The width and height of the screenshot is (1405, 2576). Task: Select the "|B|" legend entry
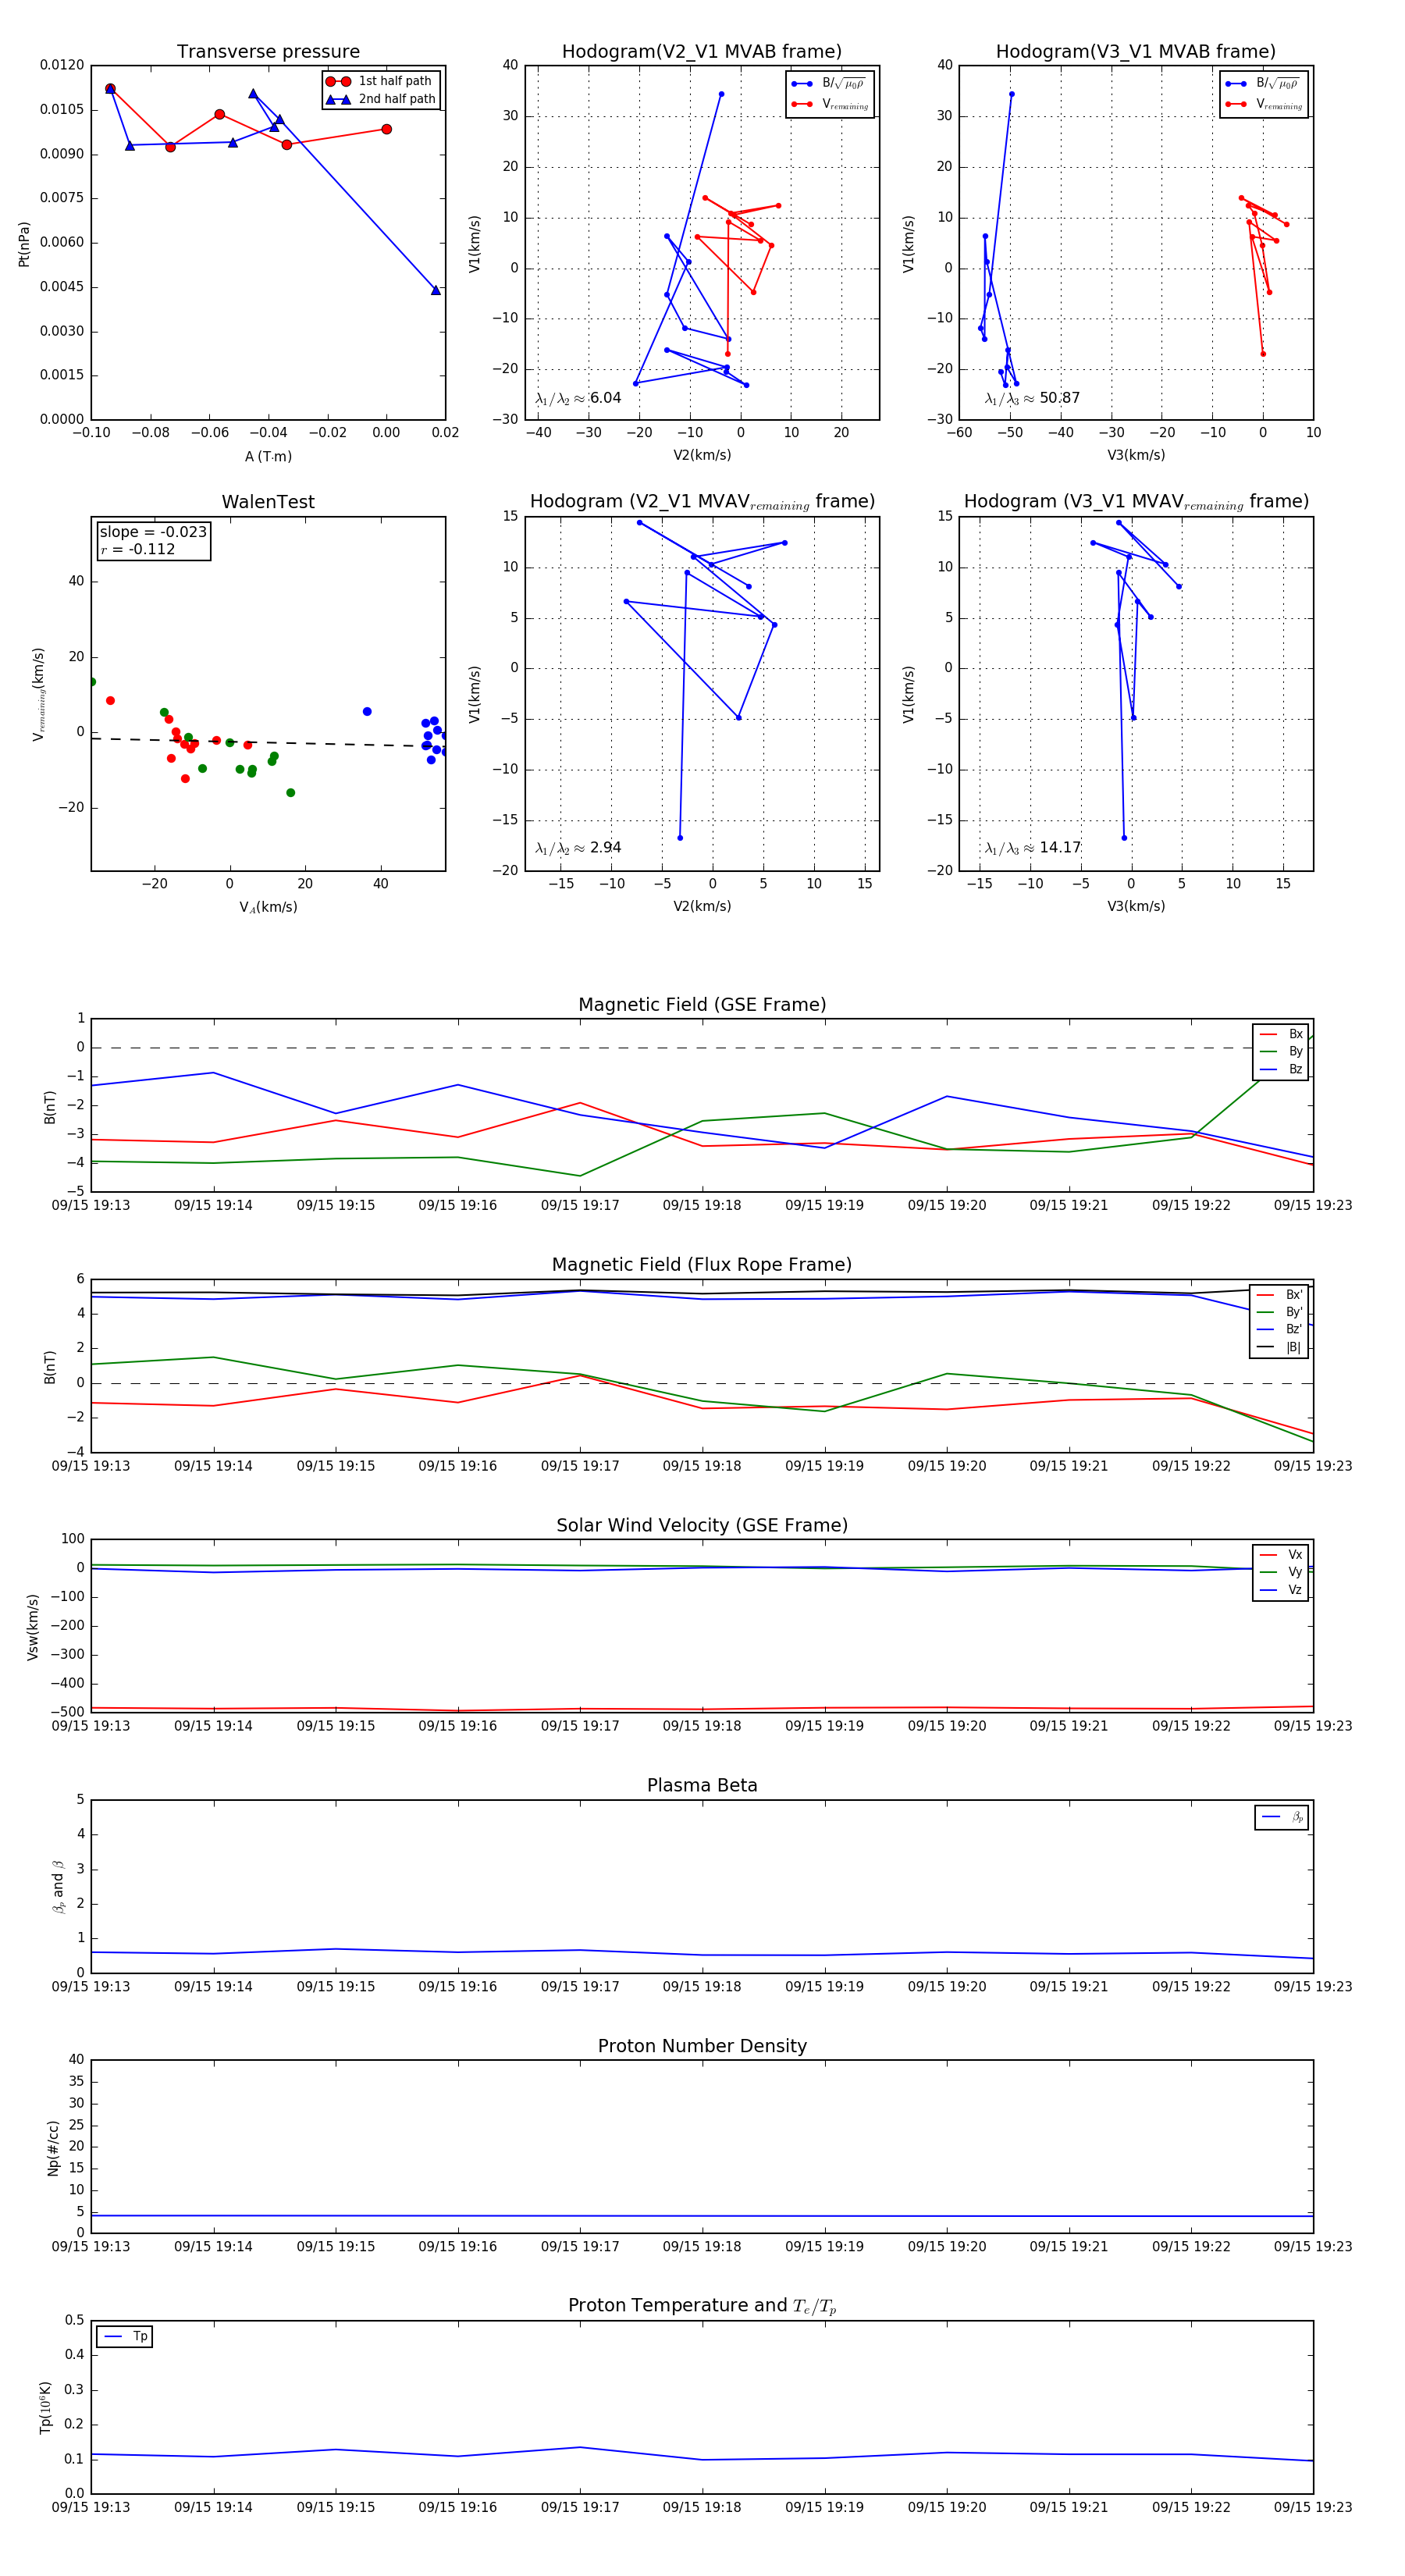point(1280,1347)
